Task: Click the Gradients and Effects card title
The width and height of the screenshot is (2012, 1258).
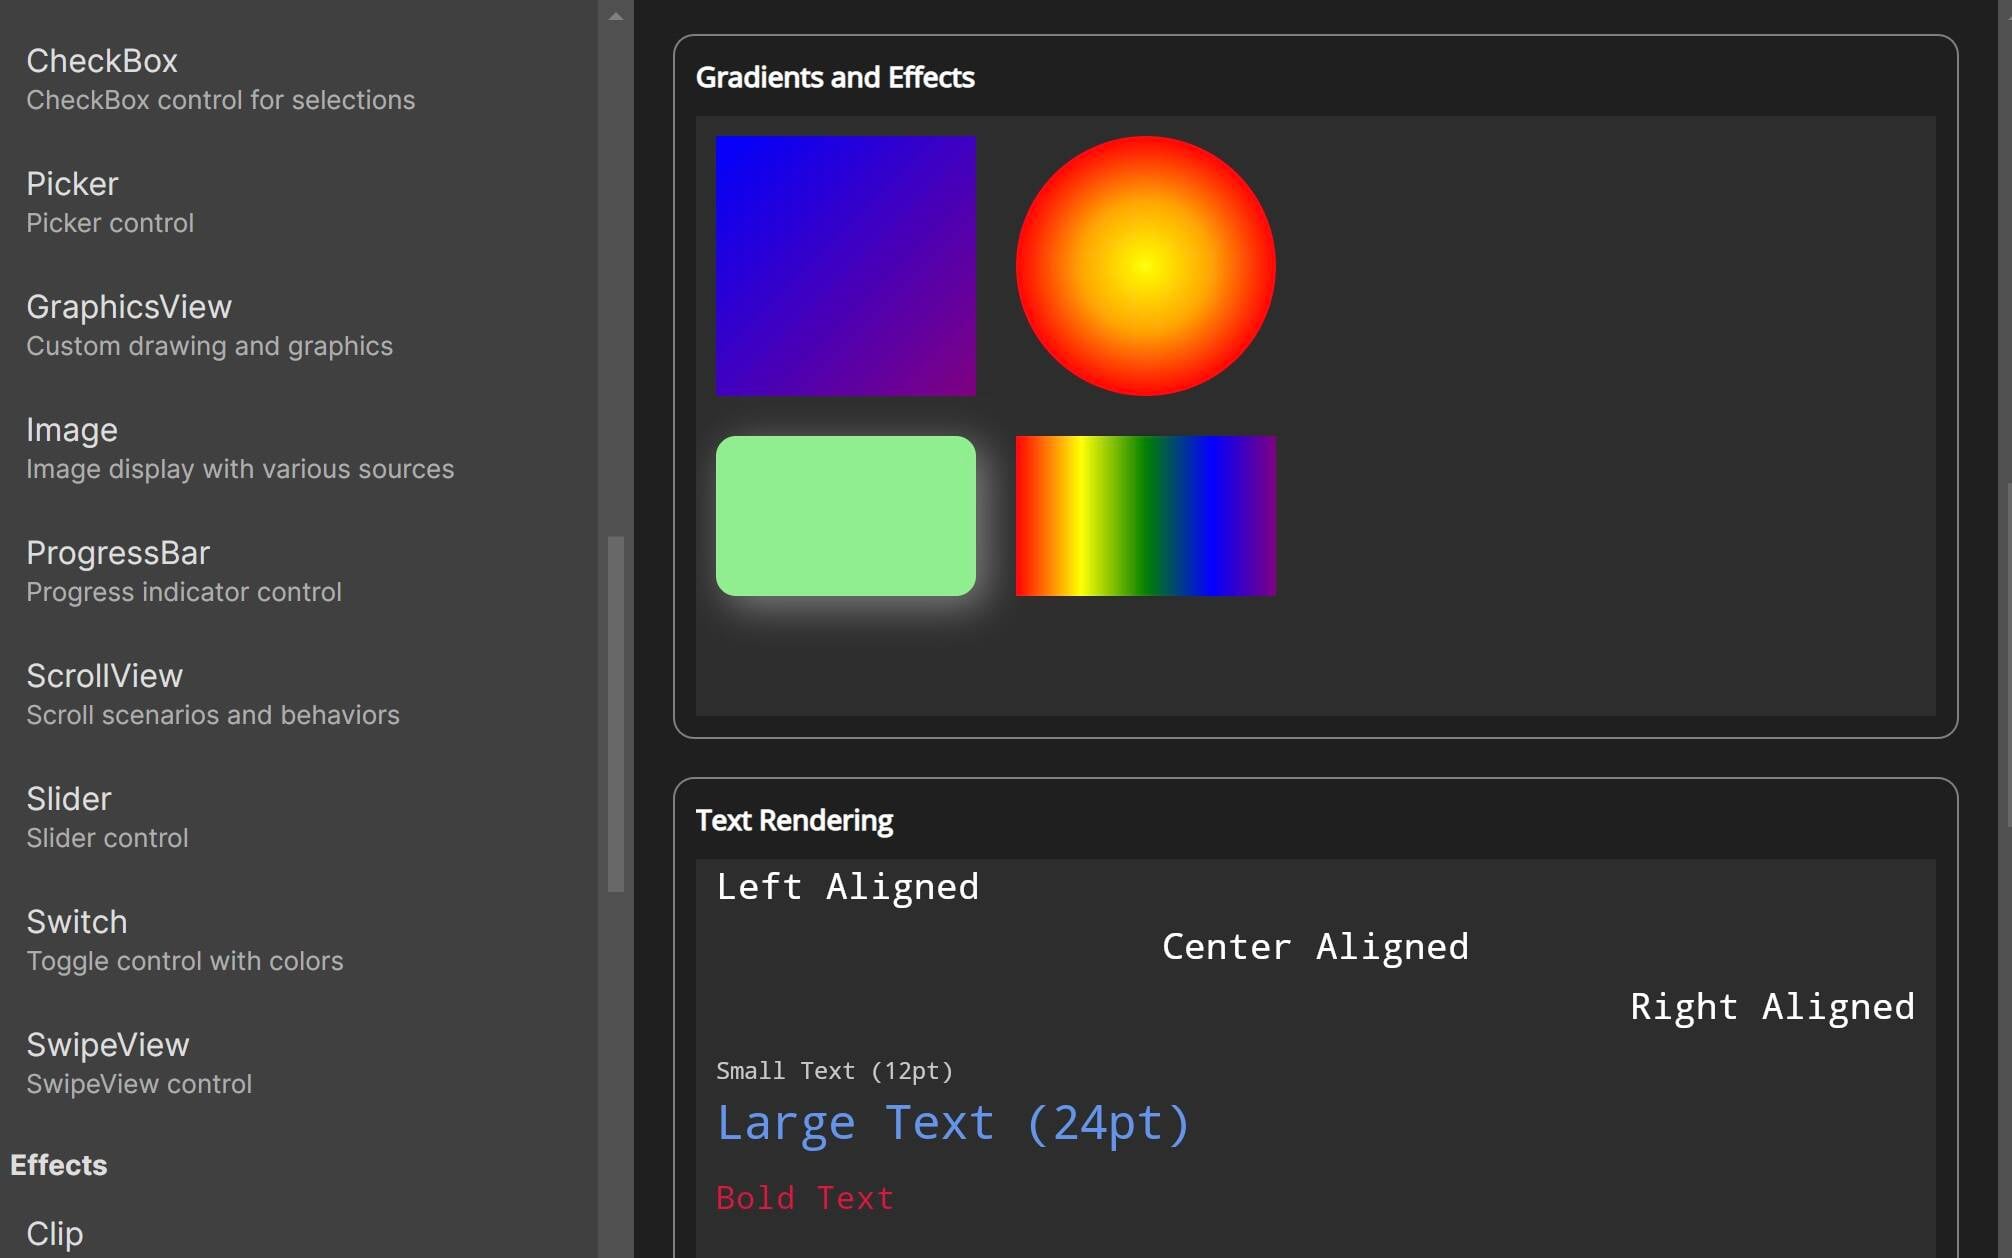Action: click(x=836, y=77)
